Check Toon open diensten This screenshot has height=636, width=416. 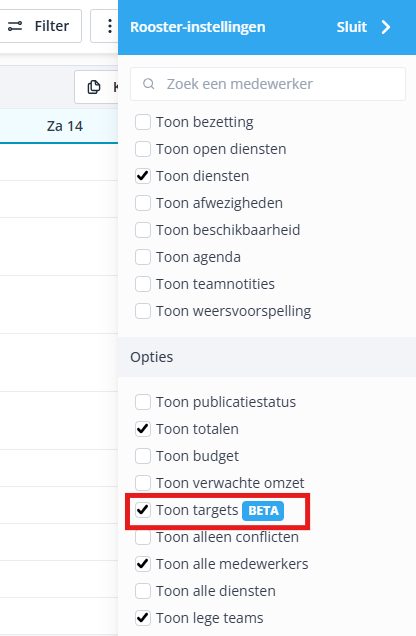[143, 149]
